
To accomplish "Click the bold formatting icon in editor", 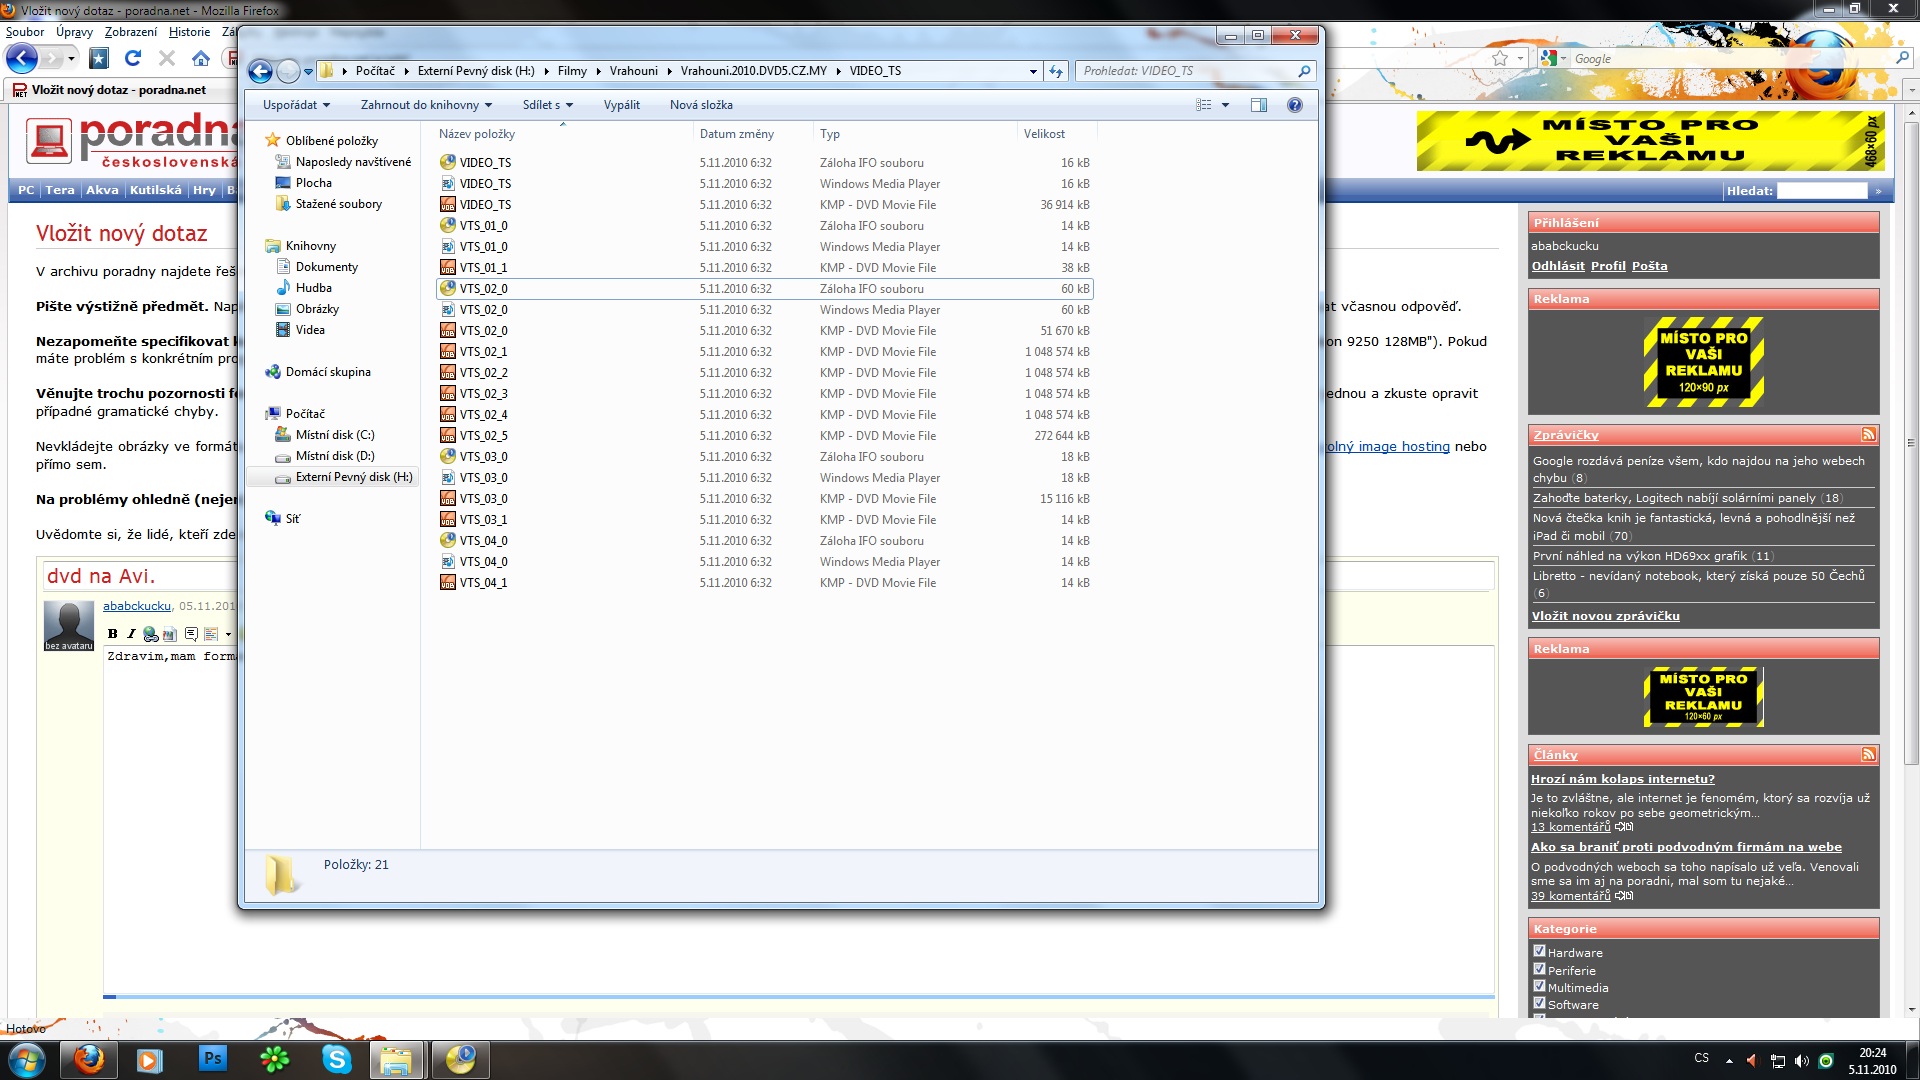I will 113,634.
